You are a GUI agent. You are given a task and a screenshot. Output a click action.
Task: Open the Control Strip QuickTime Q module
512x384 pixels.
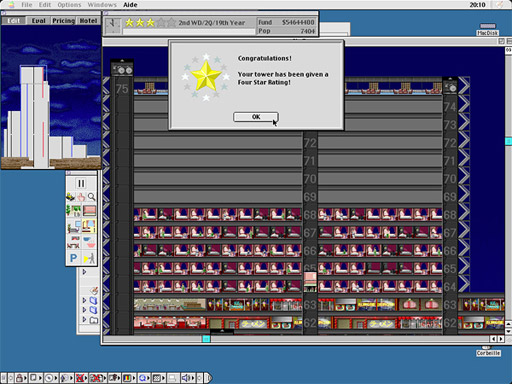click(144, 378)
